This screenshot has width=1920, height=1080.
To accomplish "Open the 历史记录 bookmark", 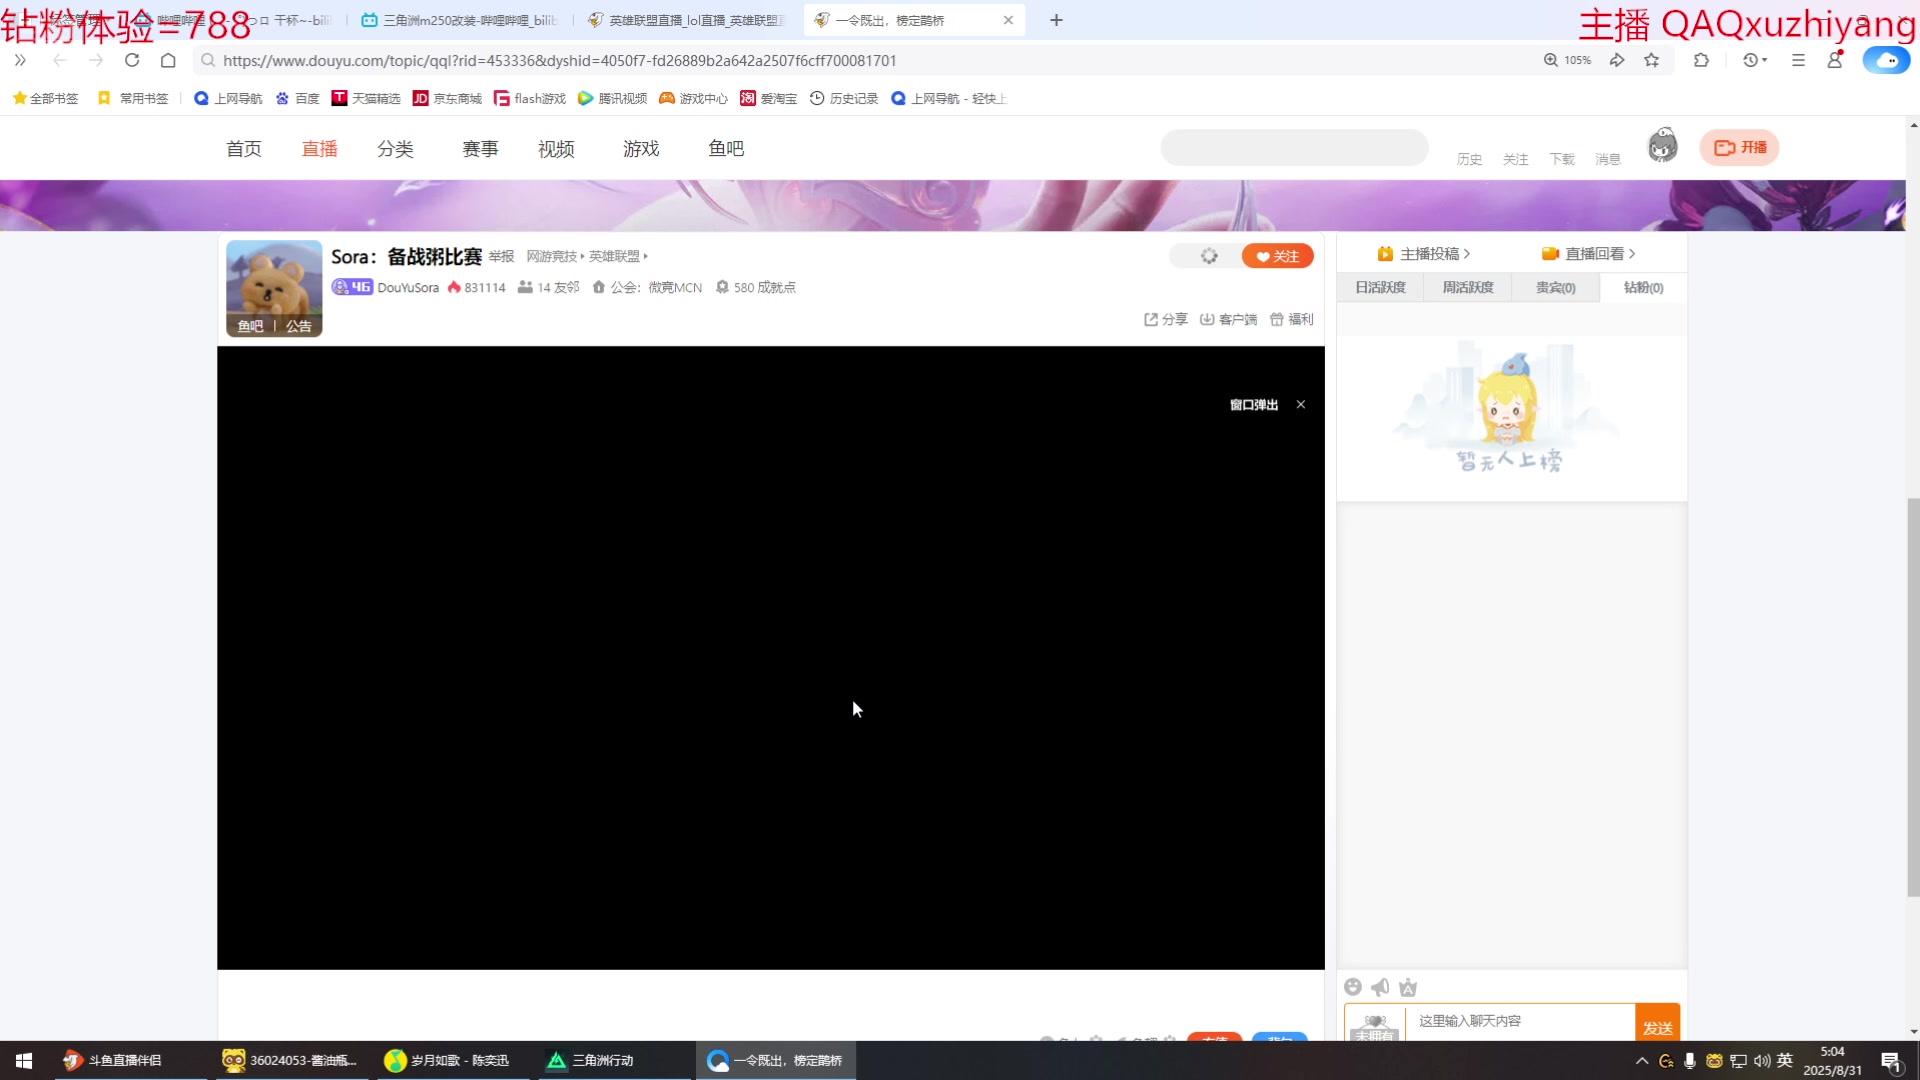I will tap(844, 98).
